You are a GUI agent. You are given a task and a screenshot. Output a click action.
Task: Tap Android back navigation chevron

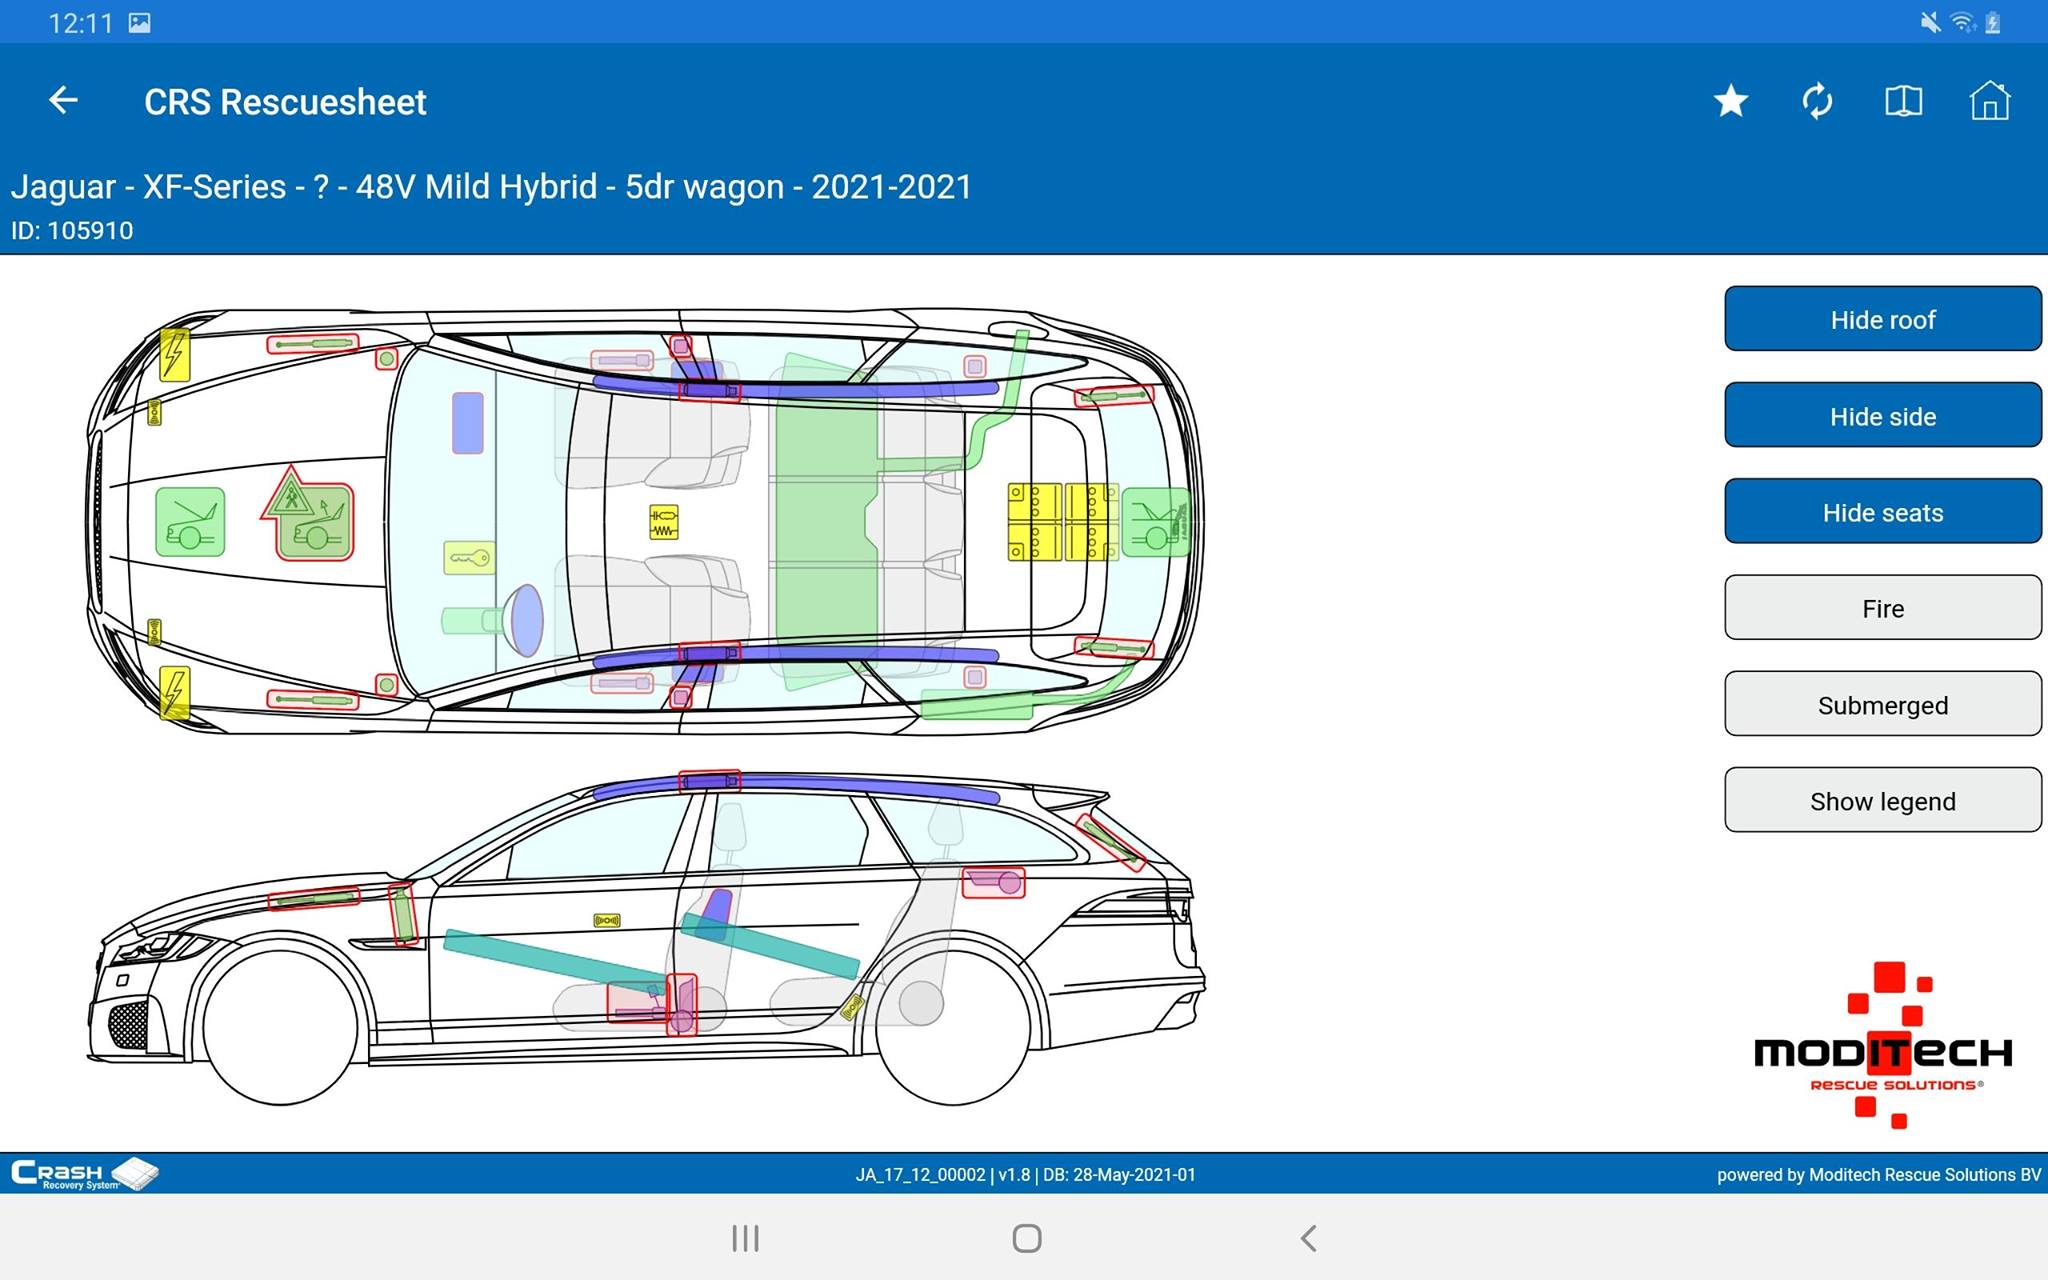pos(1308,1238)
